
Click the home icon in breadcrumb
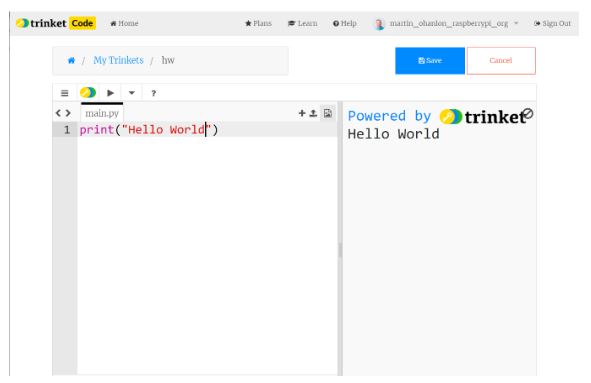click(71, 60)
